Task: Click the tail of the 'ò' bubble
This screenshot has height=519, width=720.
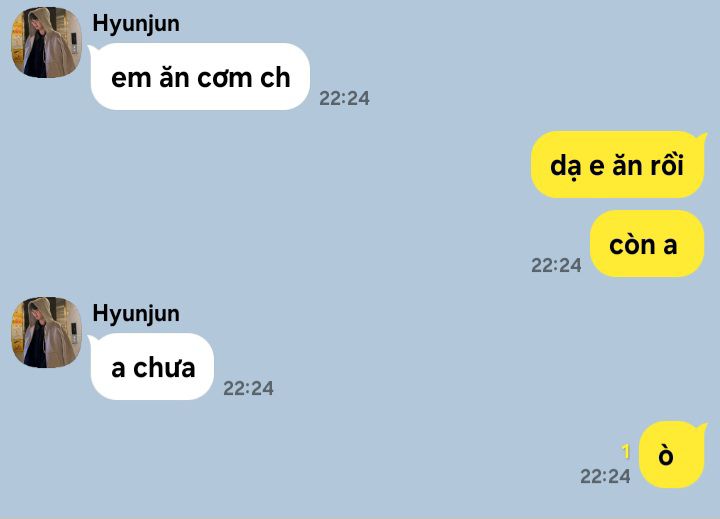Action: (x=702, y=427)
